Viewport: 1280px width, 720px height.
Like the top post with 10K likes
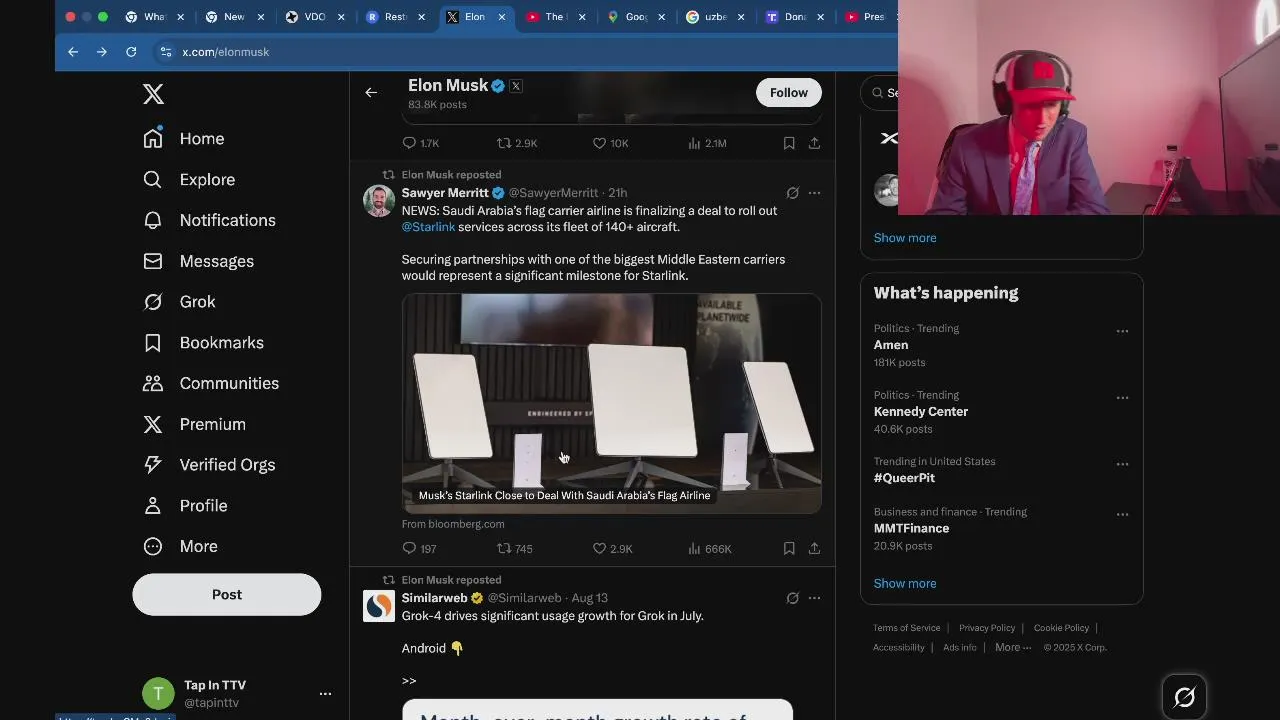pos(599,143)
